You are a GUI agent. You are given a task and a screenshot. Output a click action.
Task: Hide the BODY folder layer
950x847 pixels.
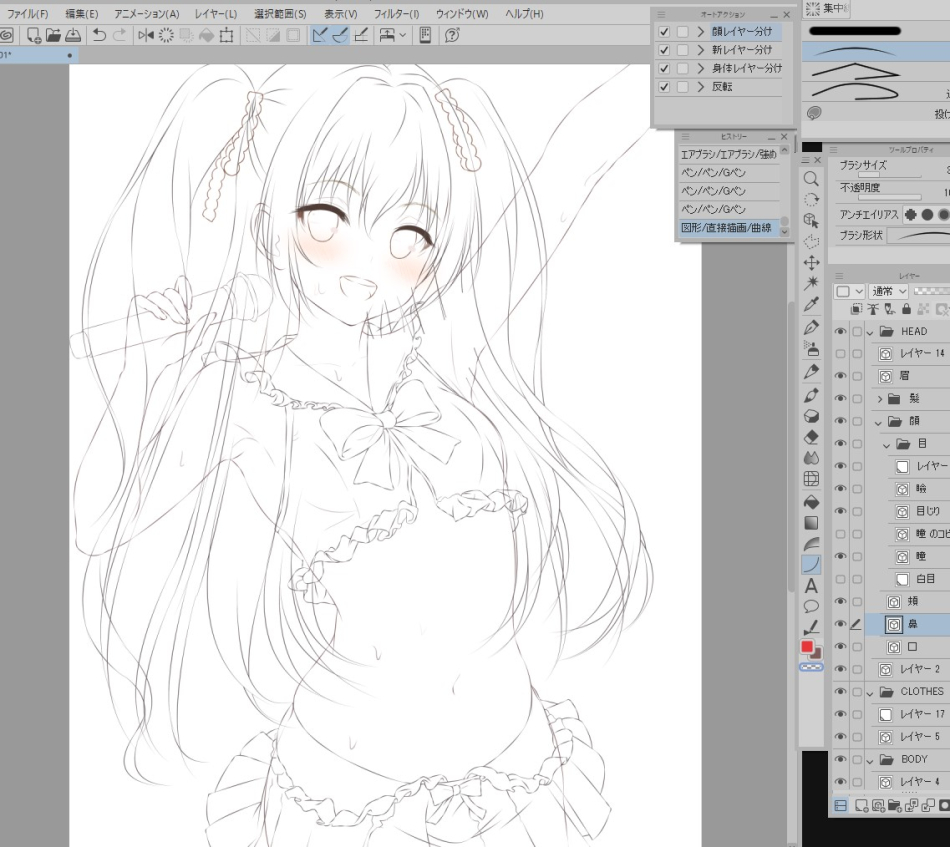coord(840,760)
